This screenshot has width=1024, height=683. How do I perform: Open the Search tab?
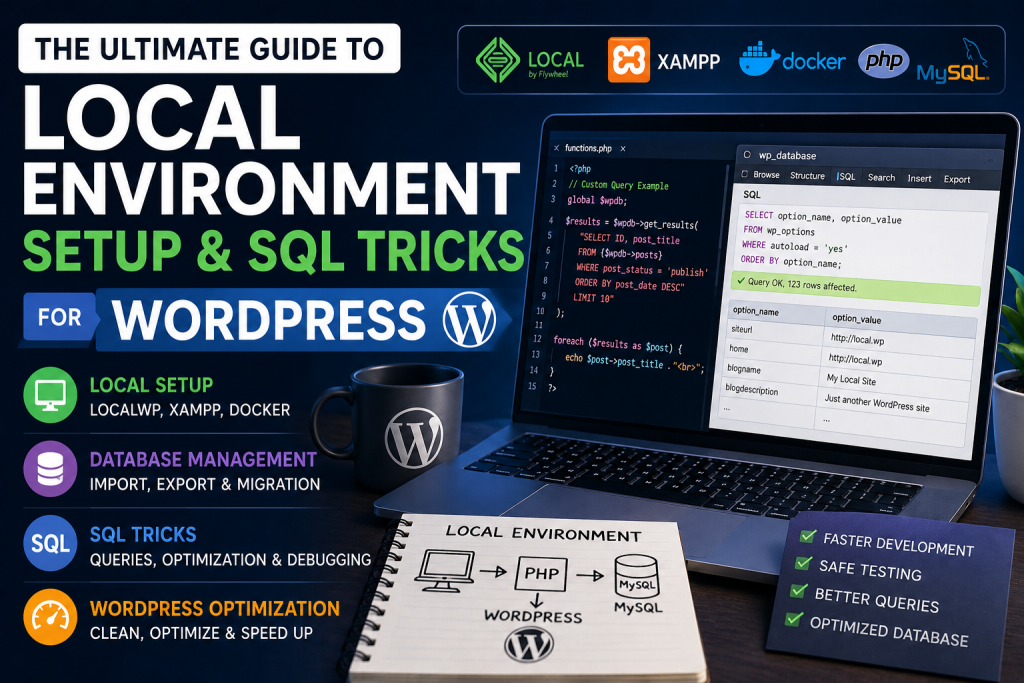(x=881, y=178)
